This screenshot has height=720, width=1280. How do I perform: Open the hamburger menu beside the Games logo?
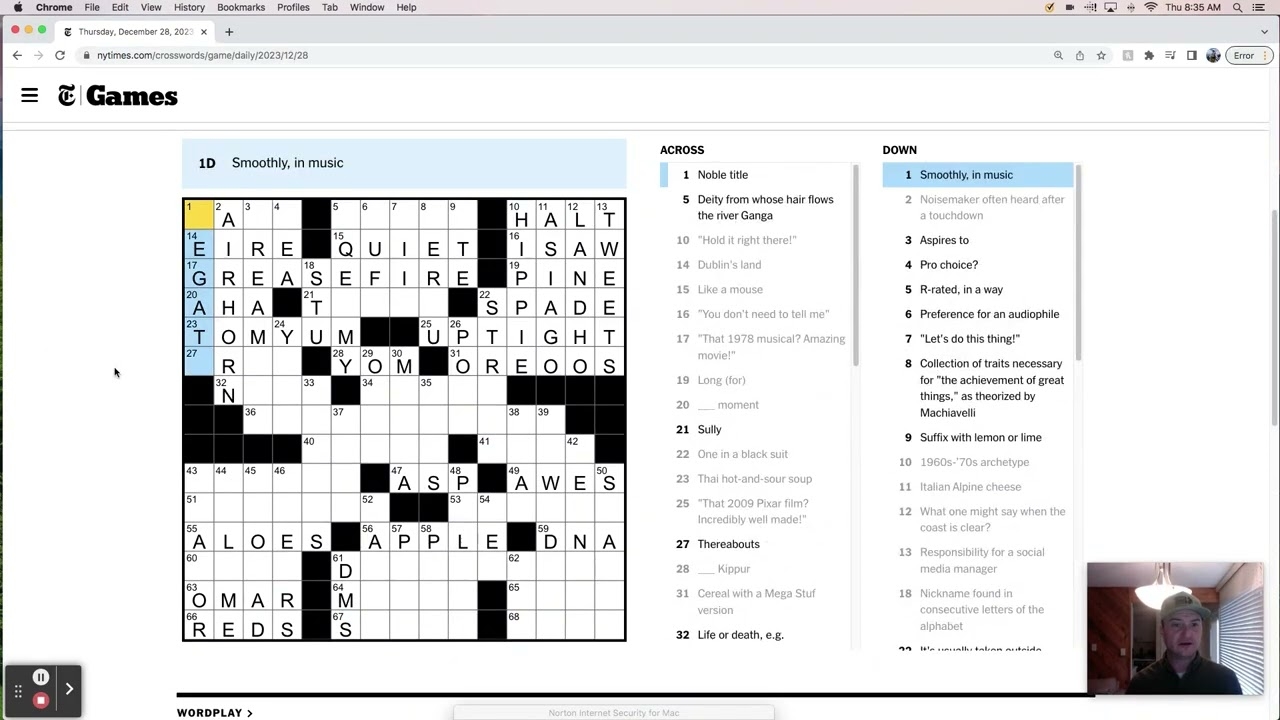(x=29, y=95)
